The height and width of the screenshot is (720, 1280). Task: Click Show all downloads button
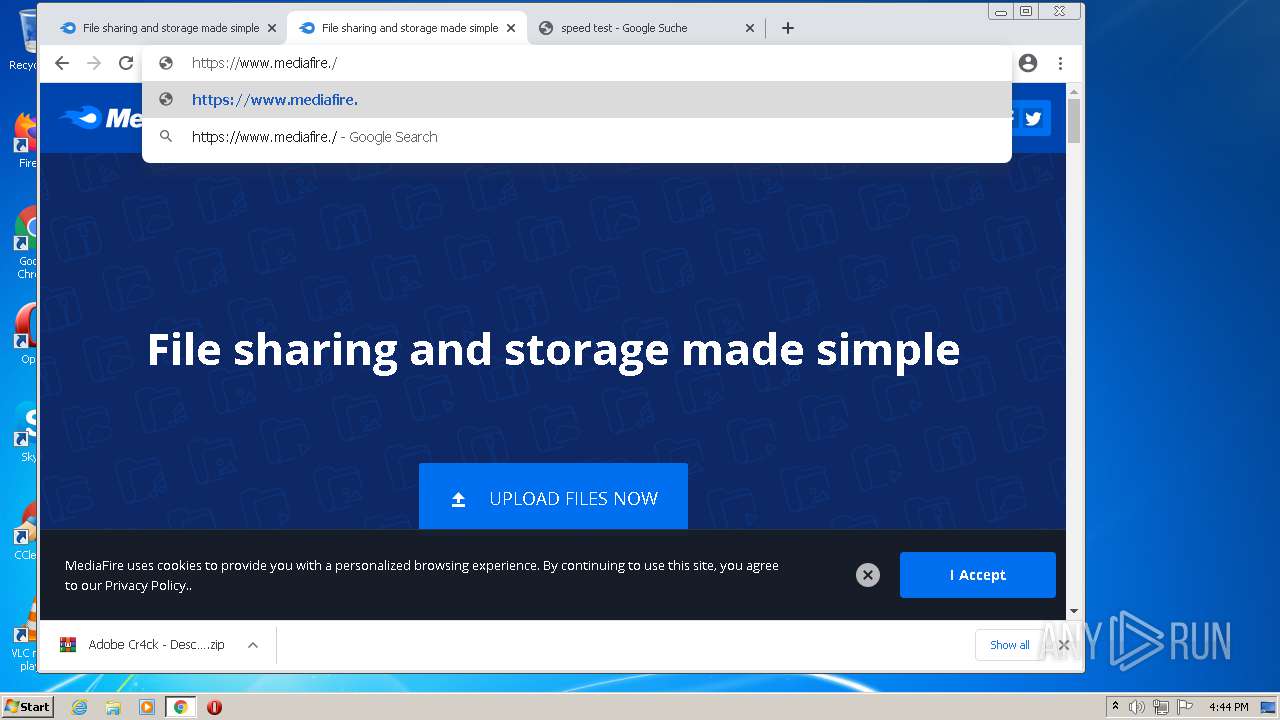(1009, 645)
